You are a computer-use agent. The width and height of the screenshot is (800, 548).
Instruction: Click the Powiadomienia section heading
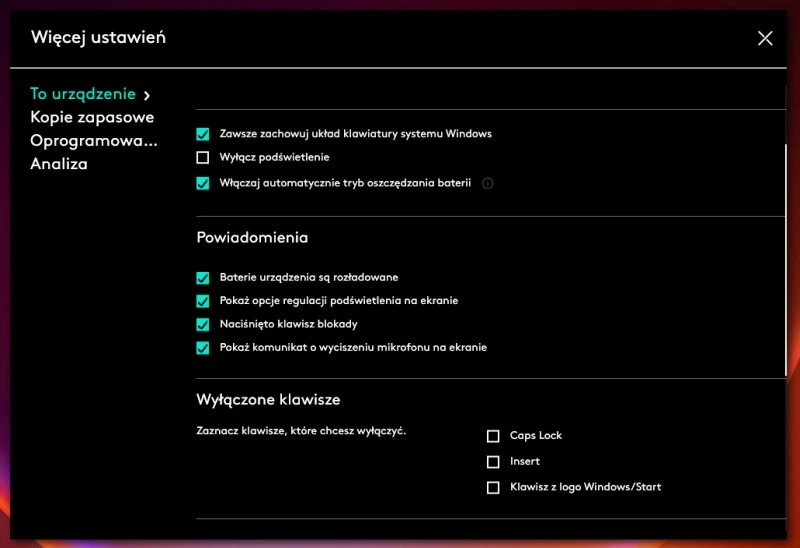(x=252, y=238)
